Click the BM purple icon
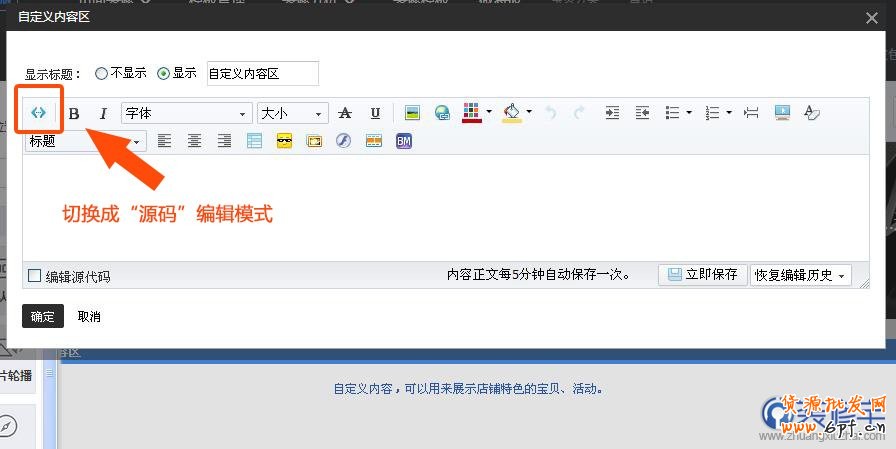Screen dimensions: 896x449 pos(404,141)
